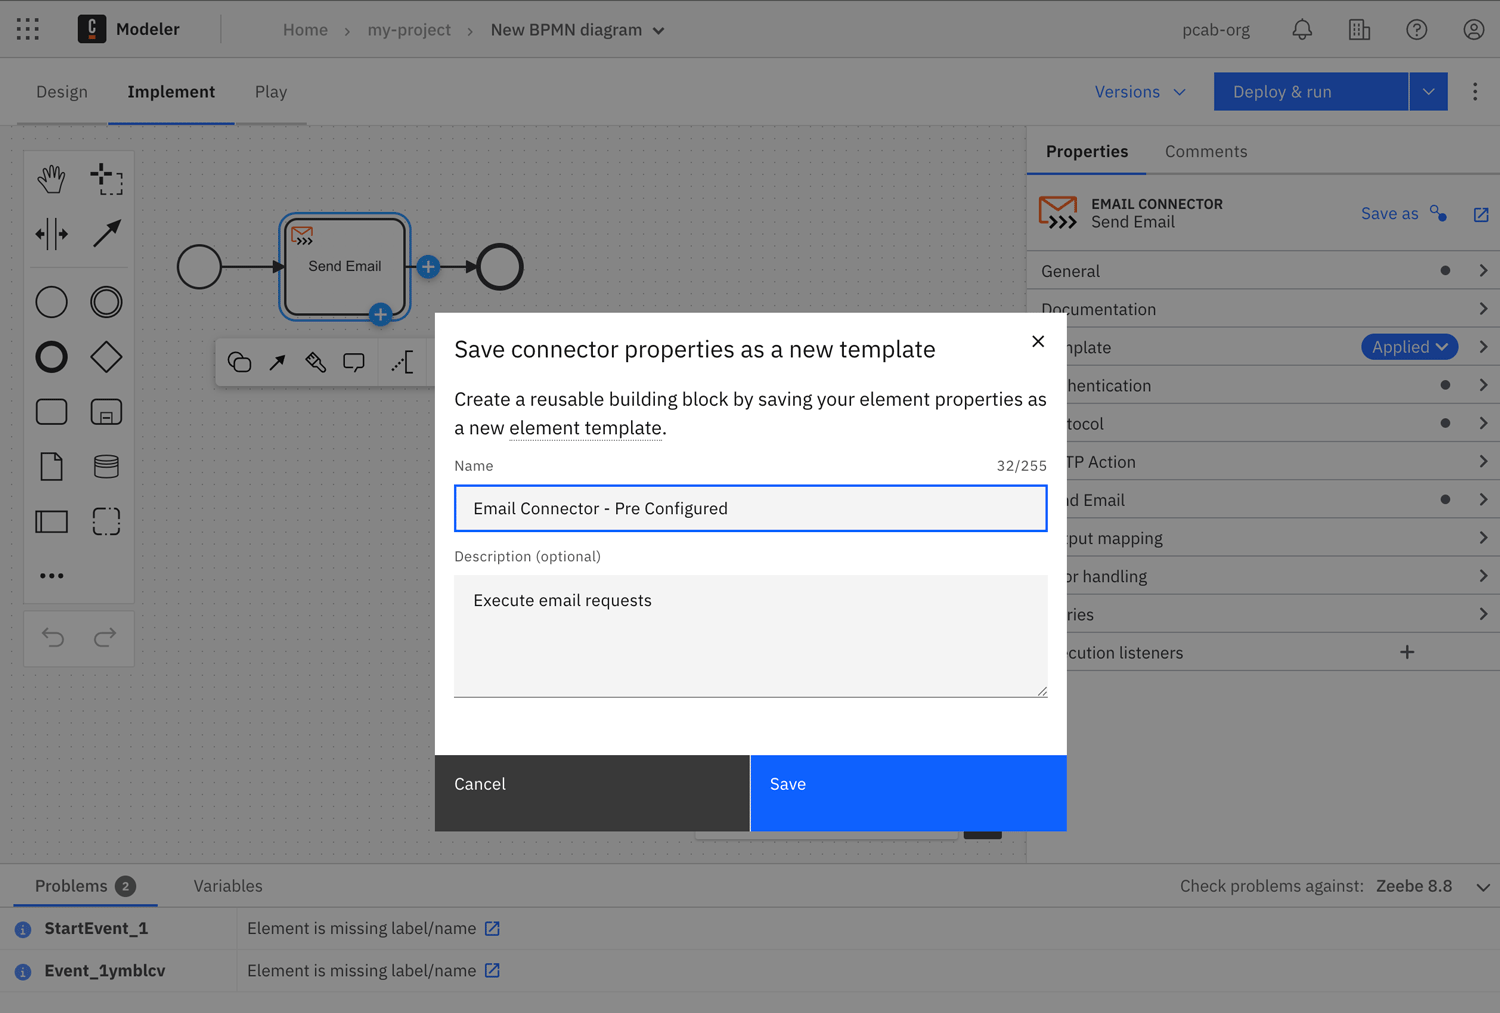Activate the lasso selection tool

[106, 179]
